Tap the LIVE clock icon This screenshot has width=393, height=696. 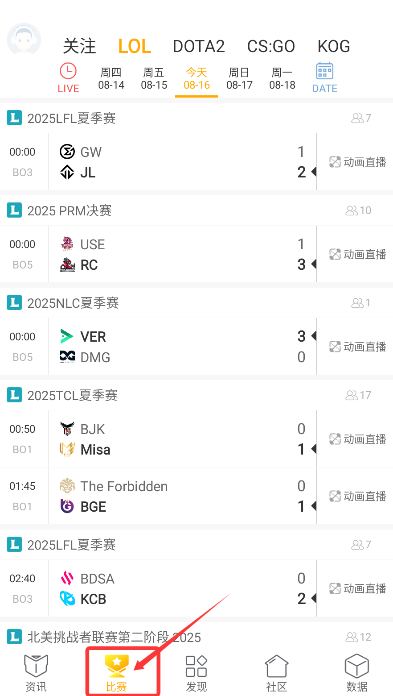[x=68, y=71]
